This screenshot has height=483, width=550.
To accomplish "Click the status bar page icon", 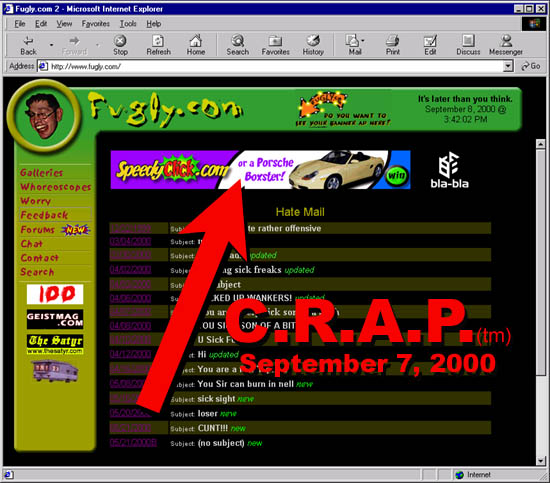I will (x=9, y=475).
